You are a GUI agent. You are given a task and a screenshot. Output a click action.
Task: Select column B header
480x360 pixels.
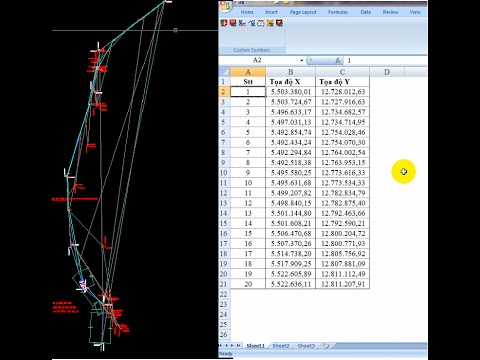point(290,72)
